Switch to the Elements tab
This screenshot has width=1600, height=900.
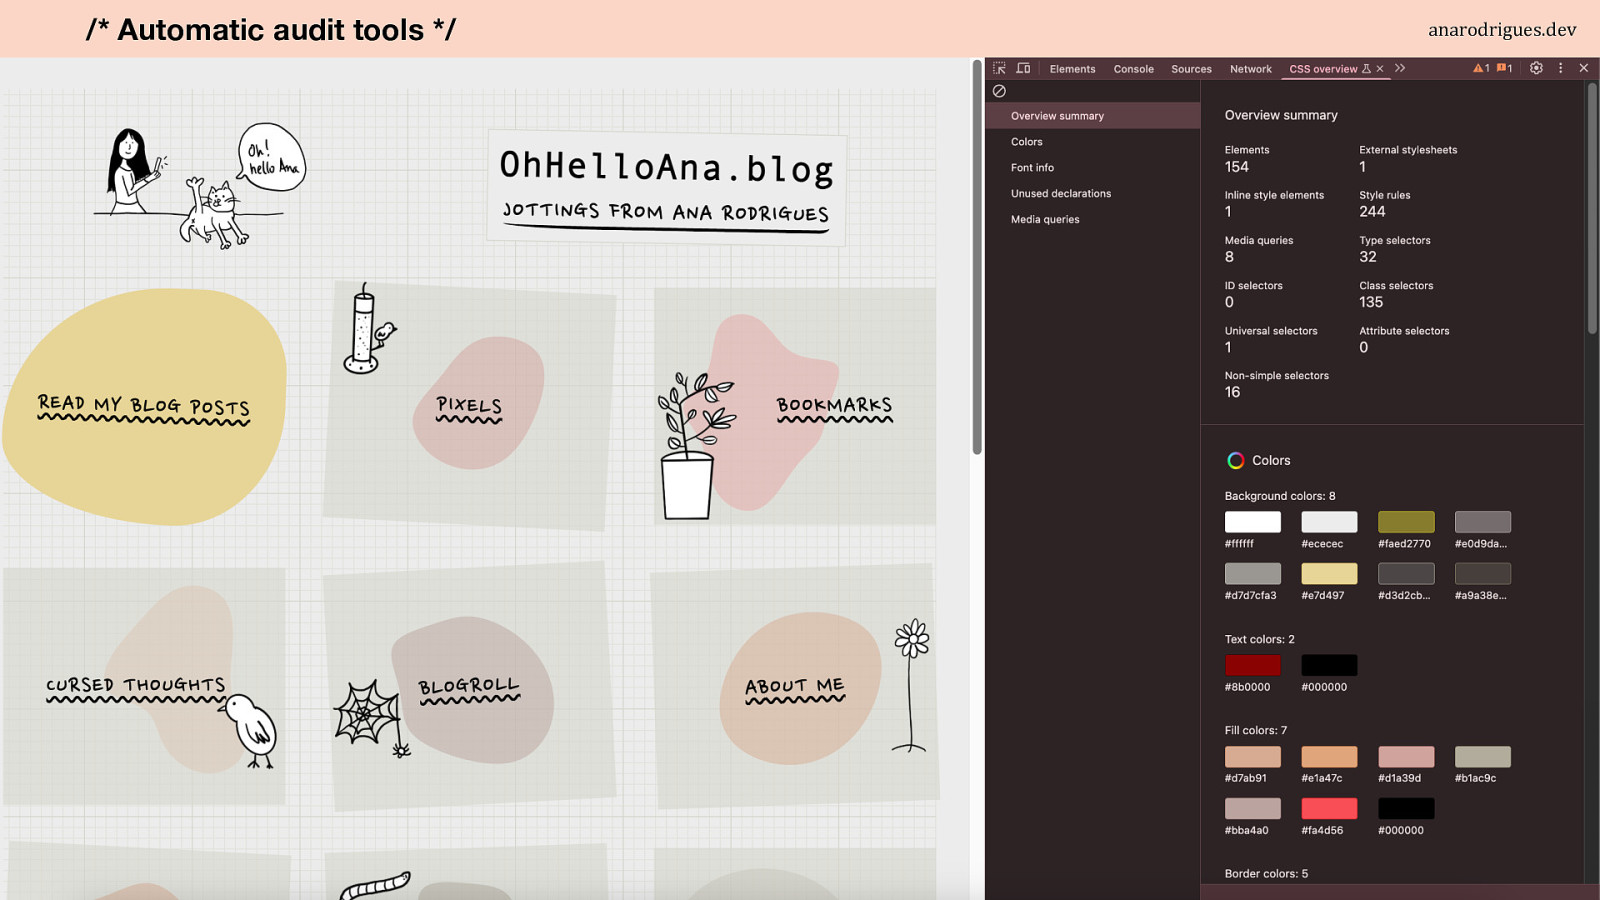(x=1072, y=69)
